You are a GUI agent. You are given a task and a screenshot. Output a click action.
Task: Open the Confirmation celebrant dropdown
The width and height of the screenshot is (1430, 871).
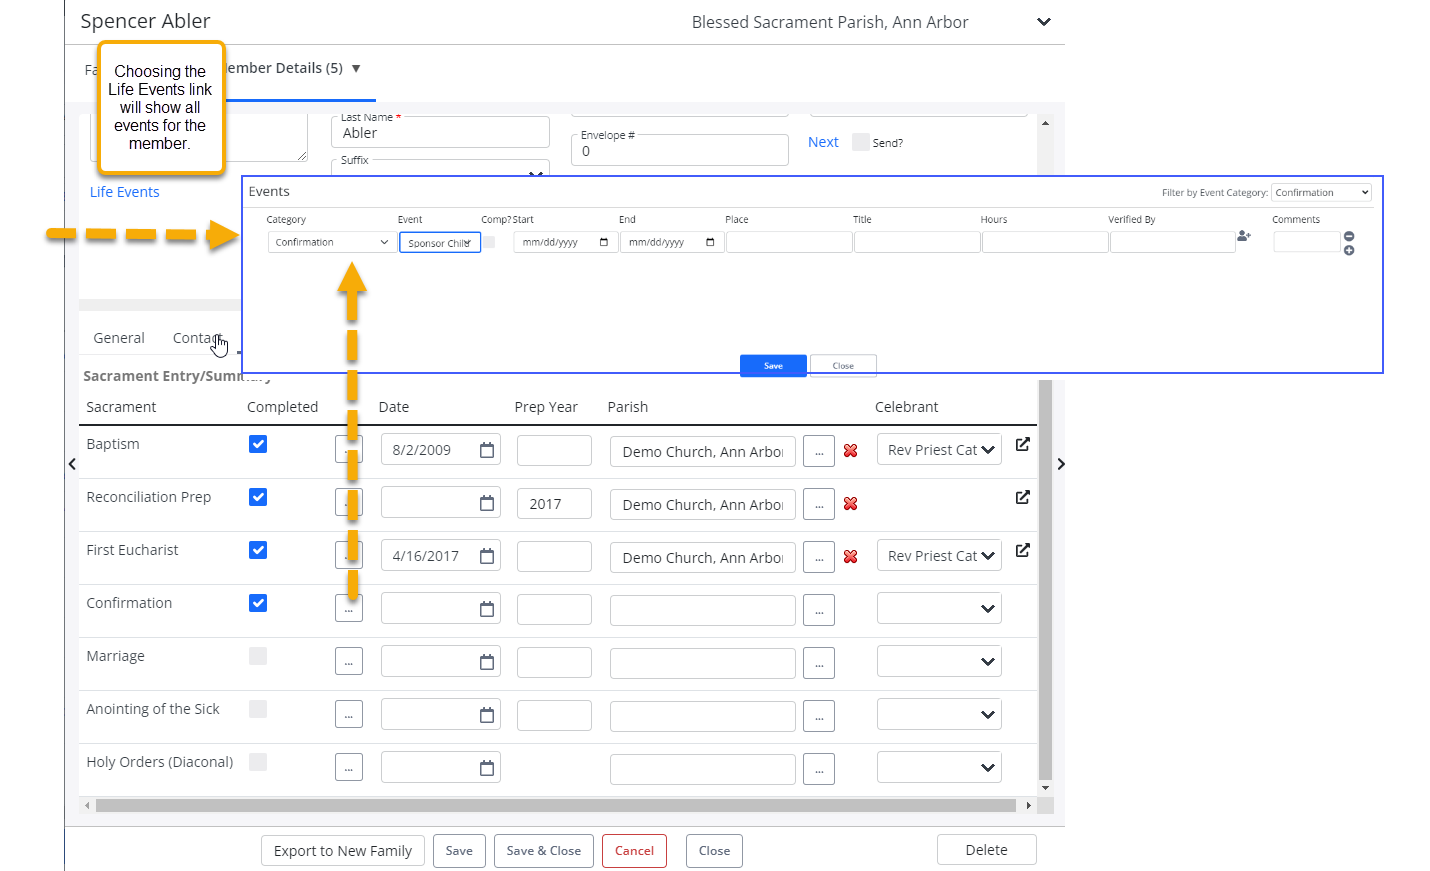coord(939,609)
